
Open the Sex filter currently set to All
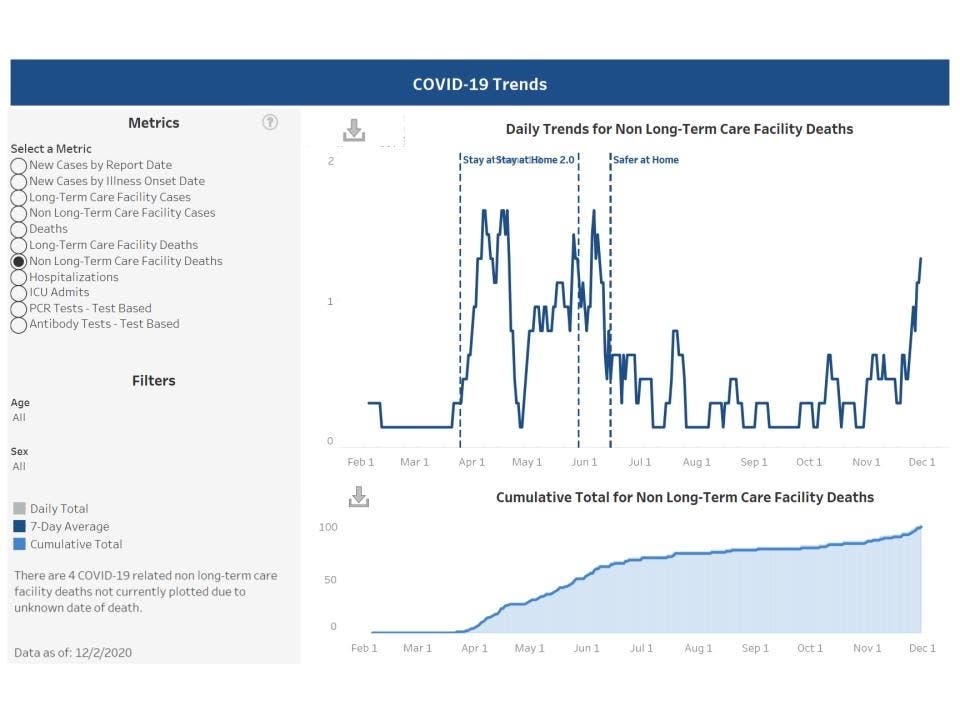coord(18,466)
